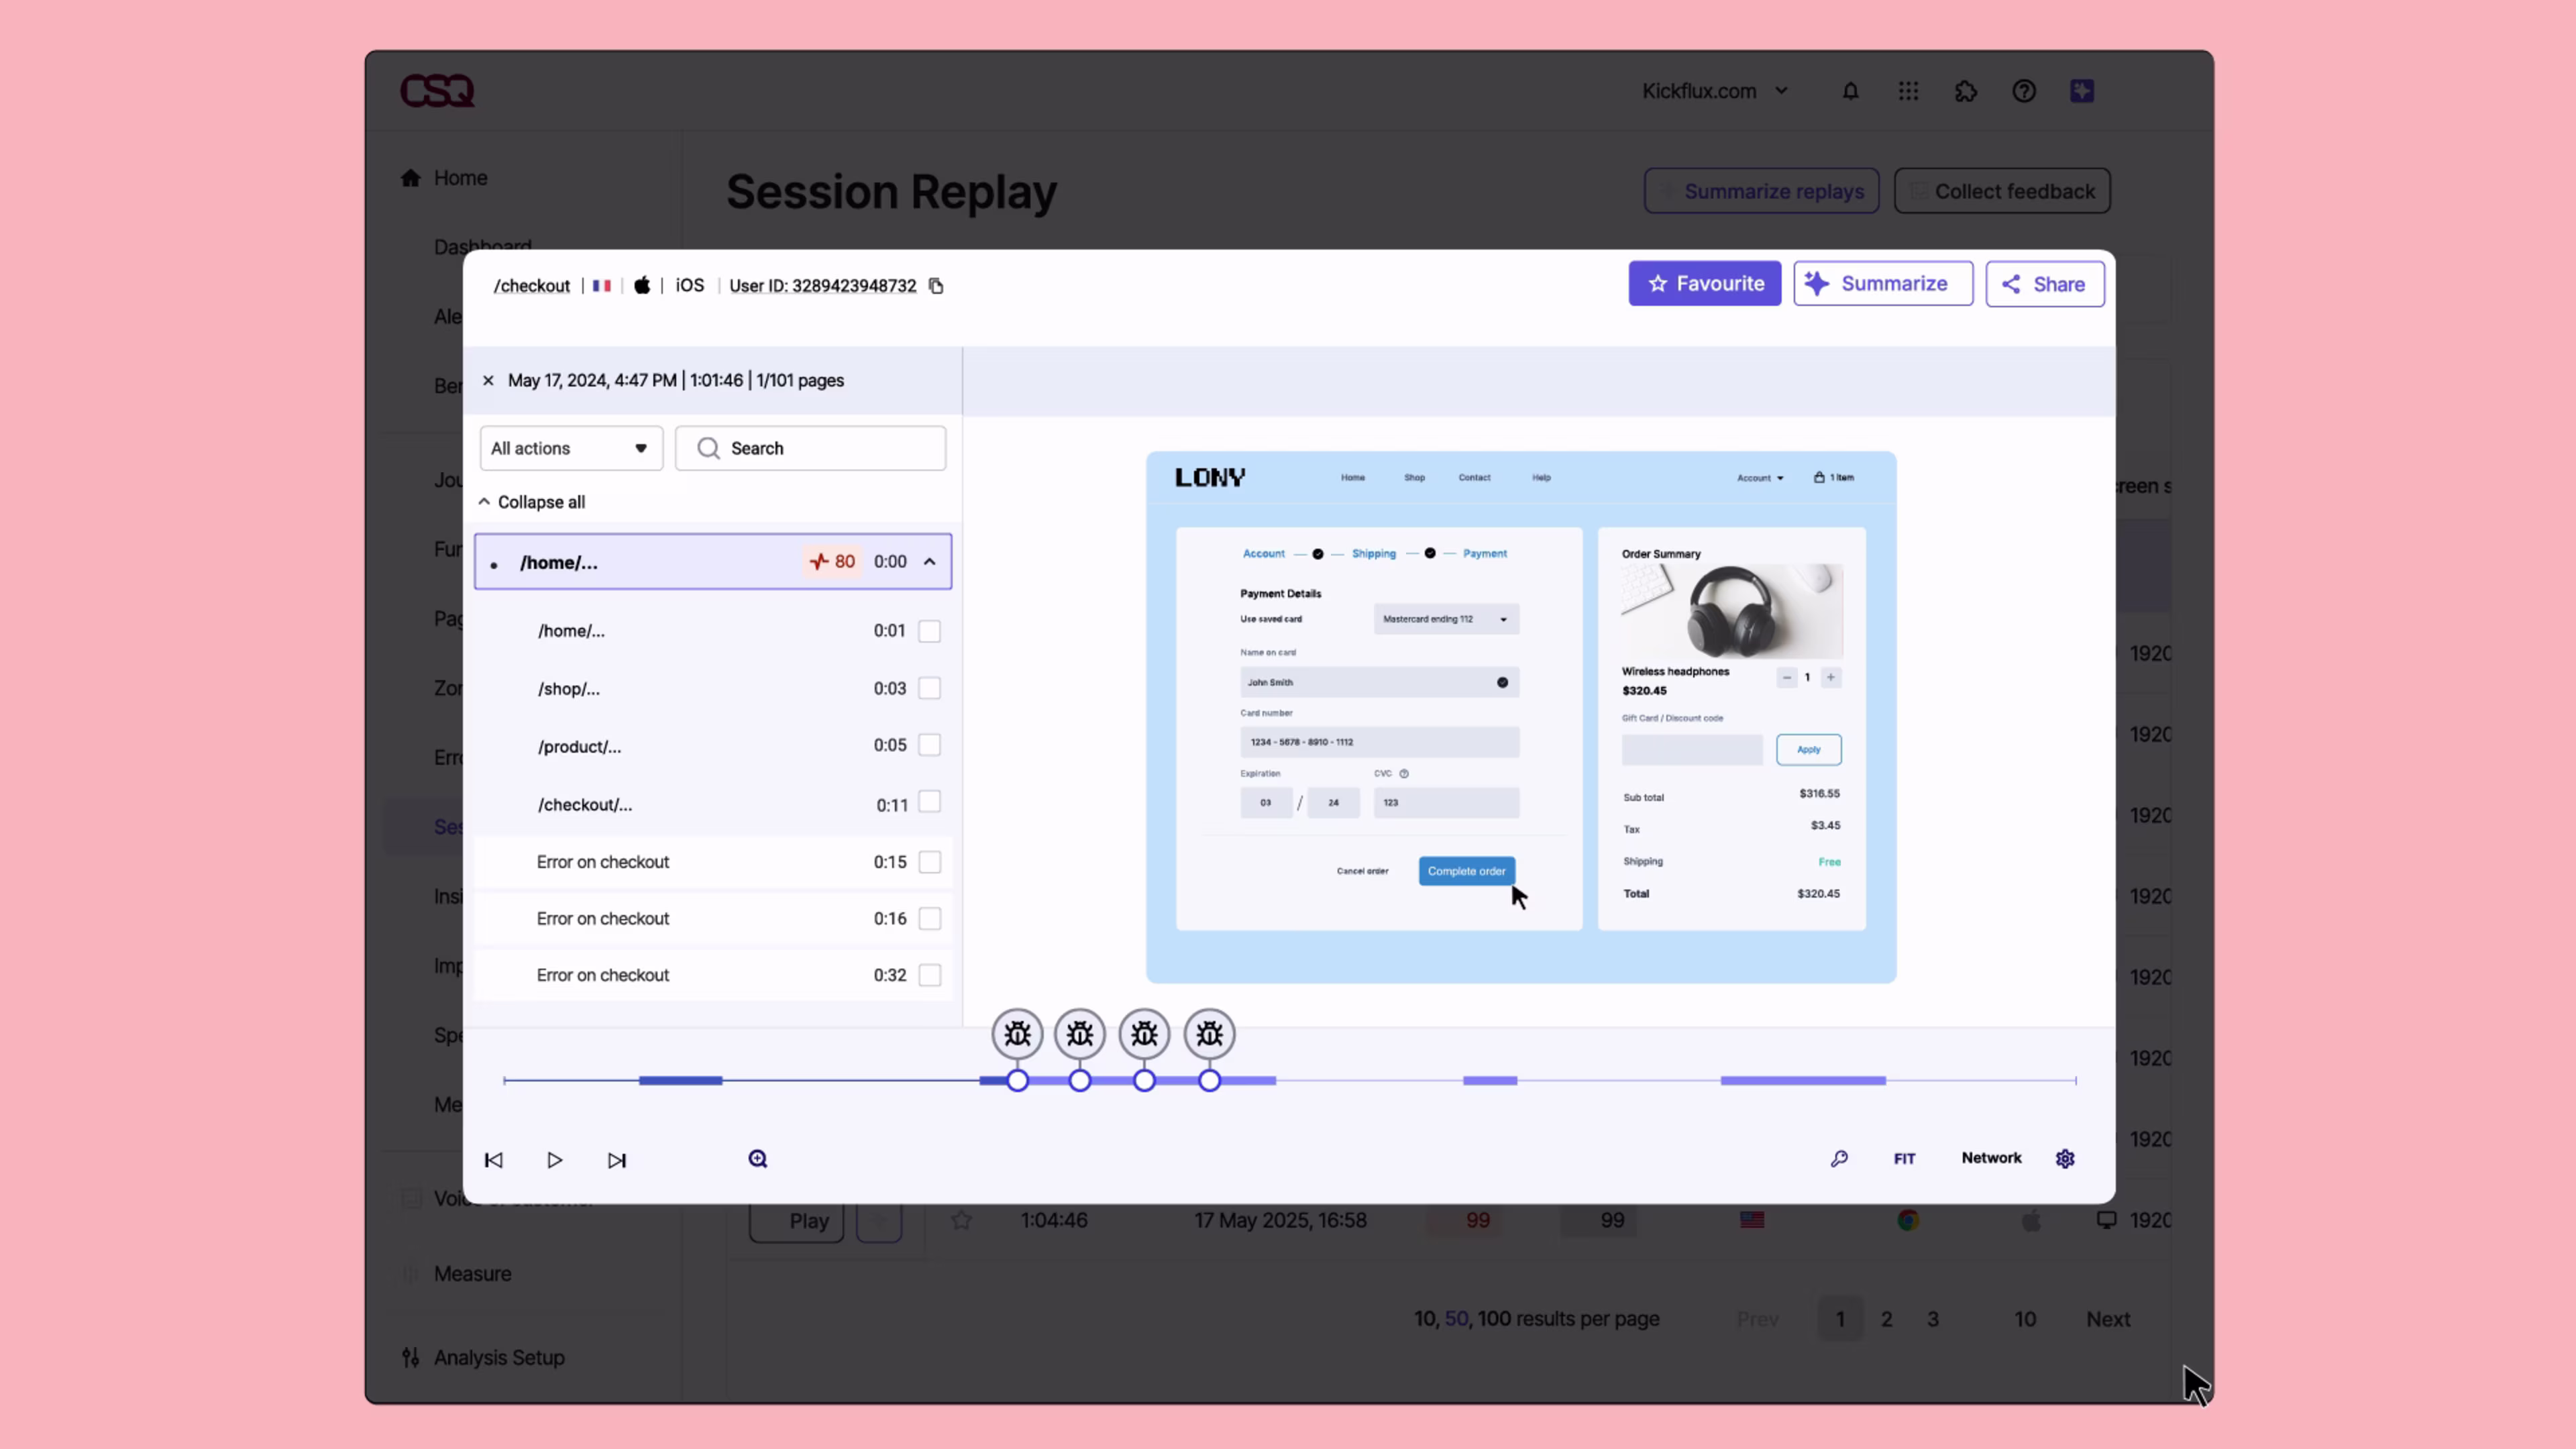
Task: Click the short purple segment mid-timeline
Action: (1490, 1081)
